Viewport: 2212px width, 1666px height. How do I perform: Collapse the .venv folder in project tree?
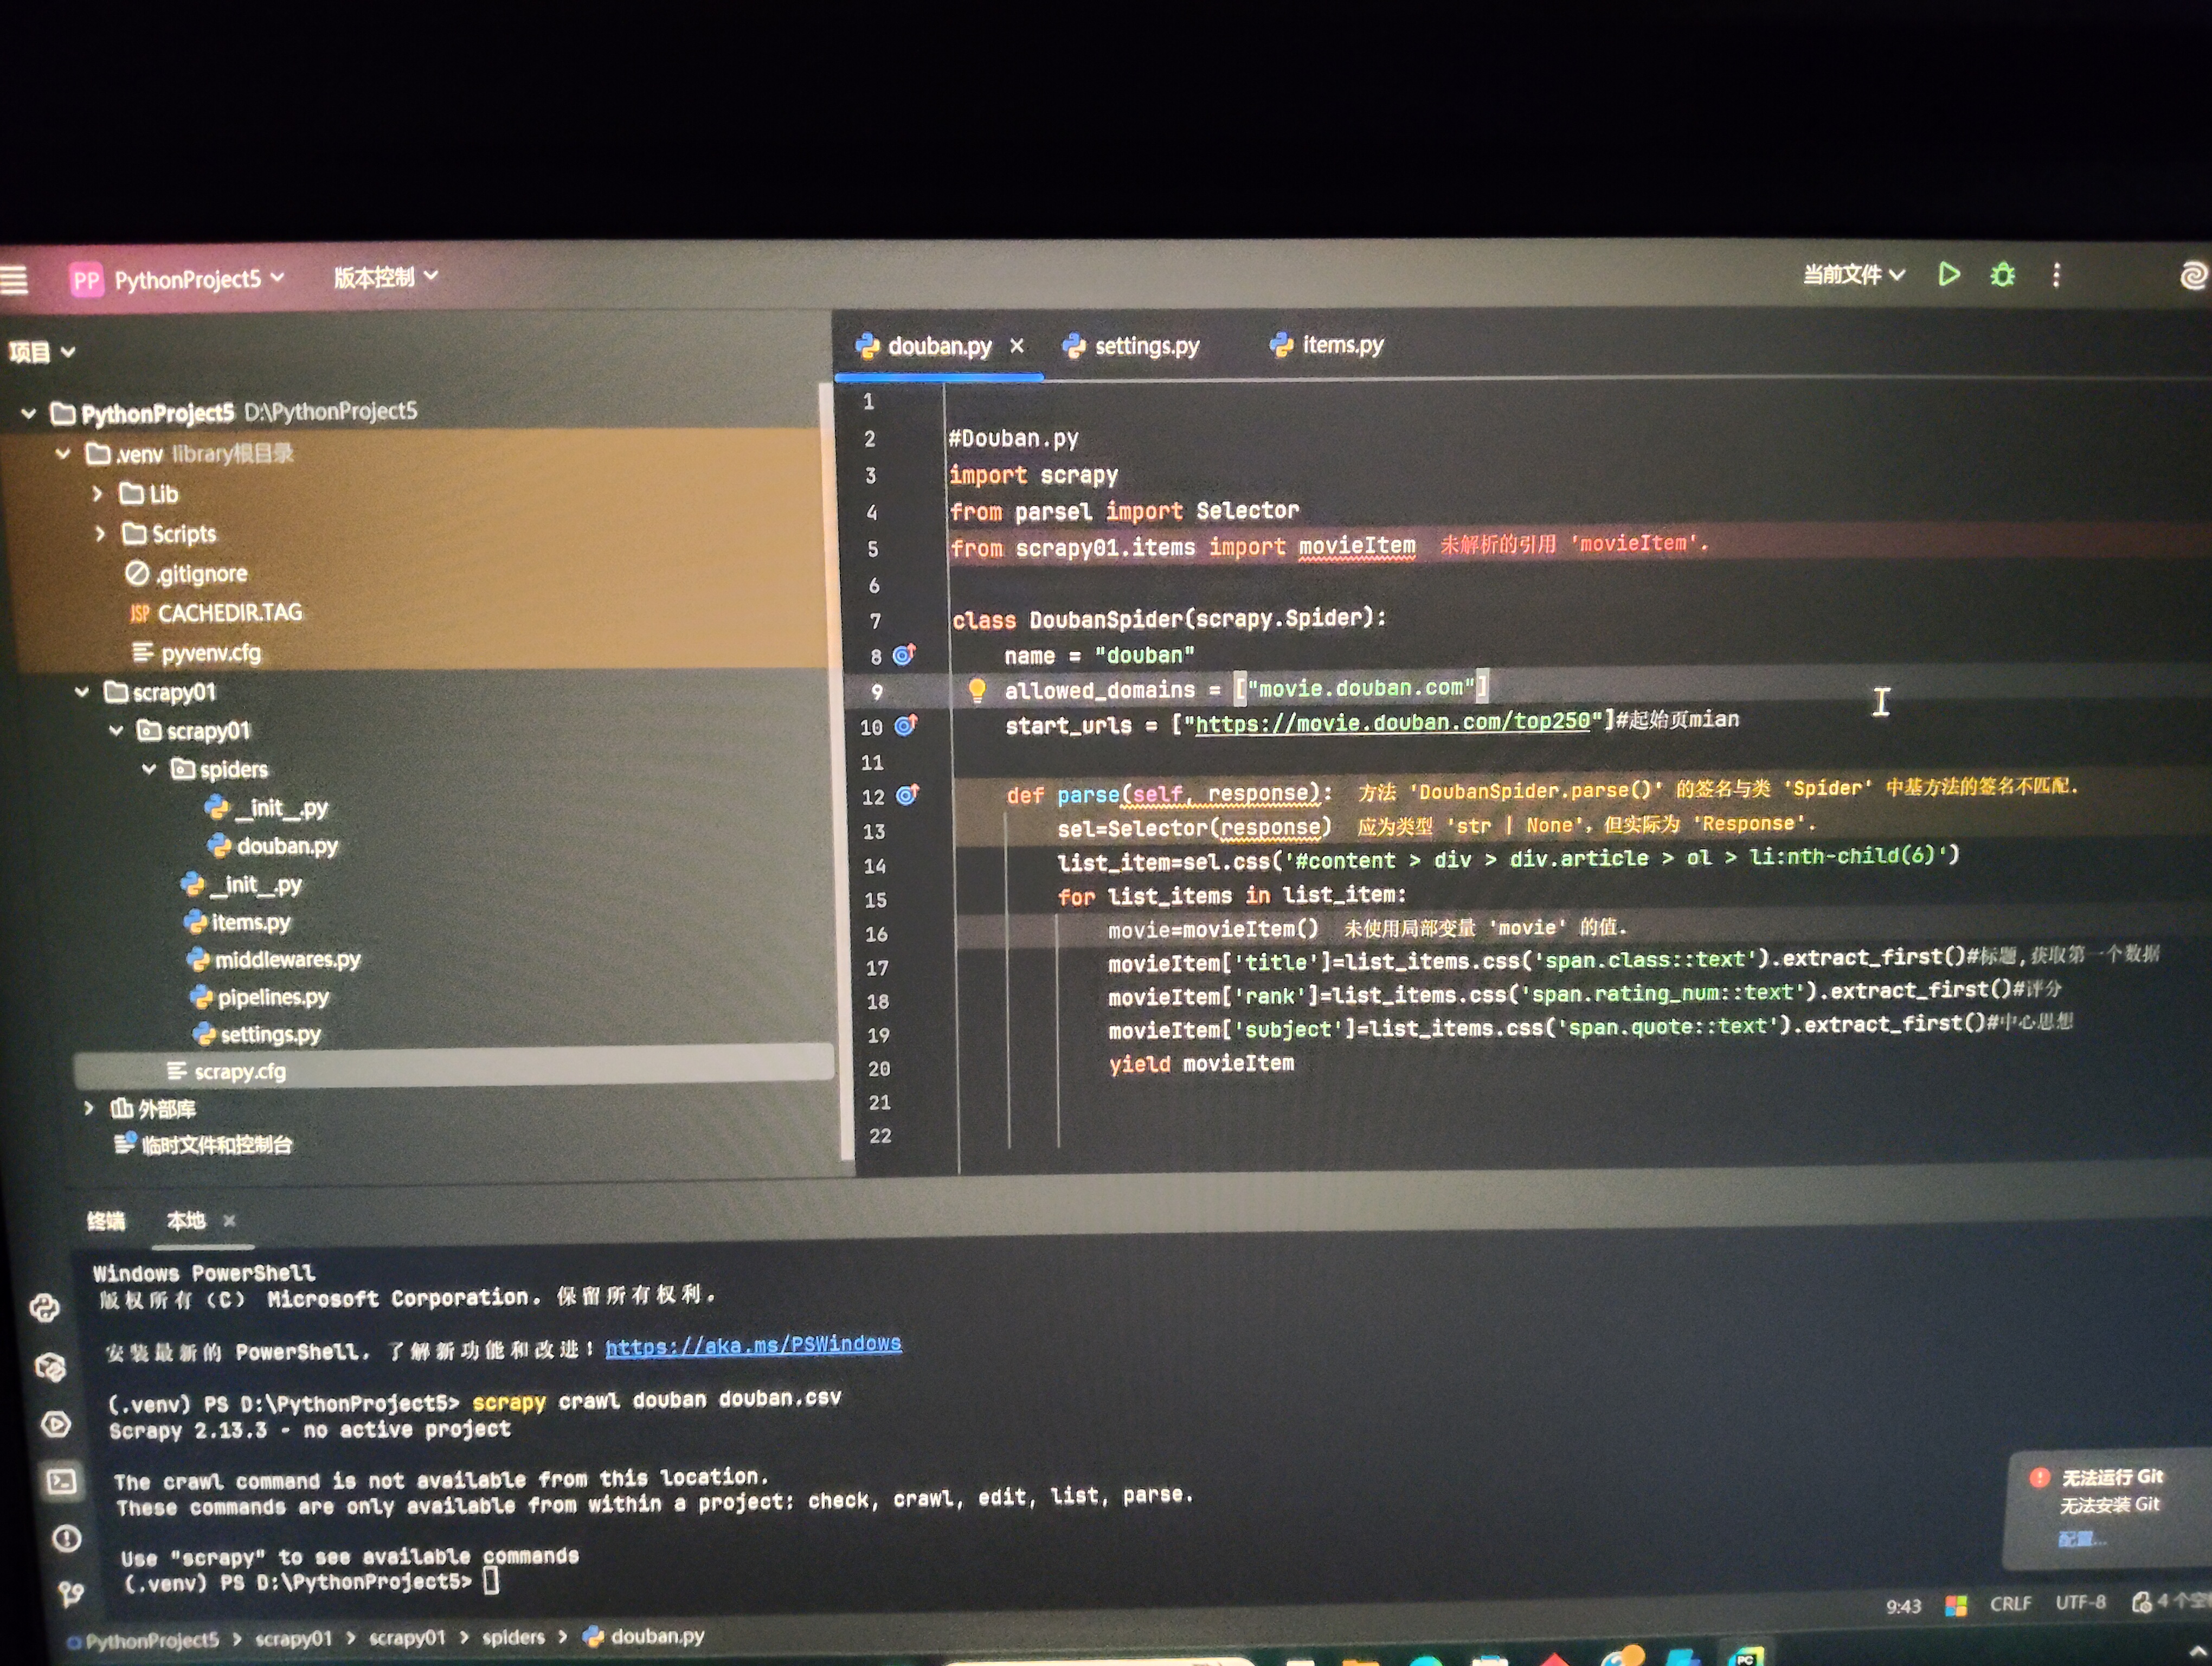(x=63, y=454)
